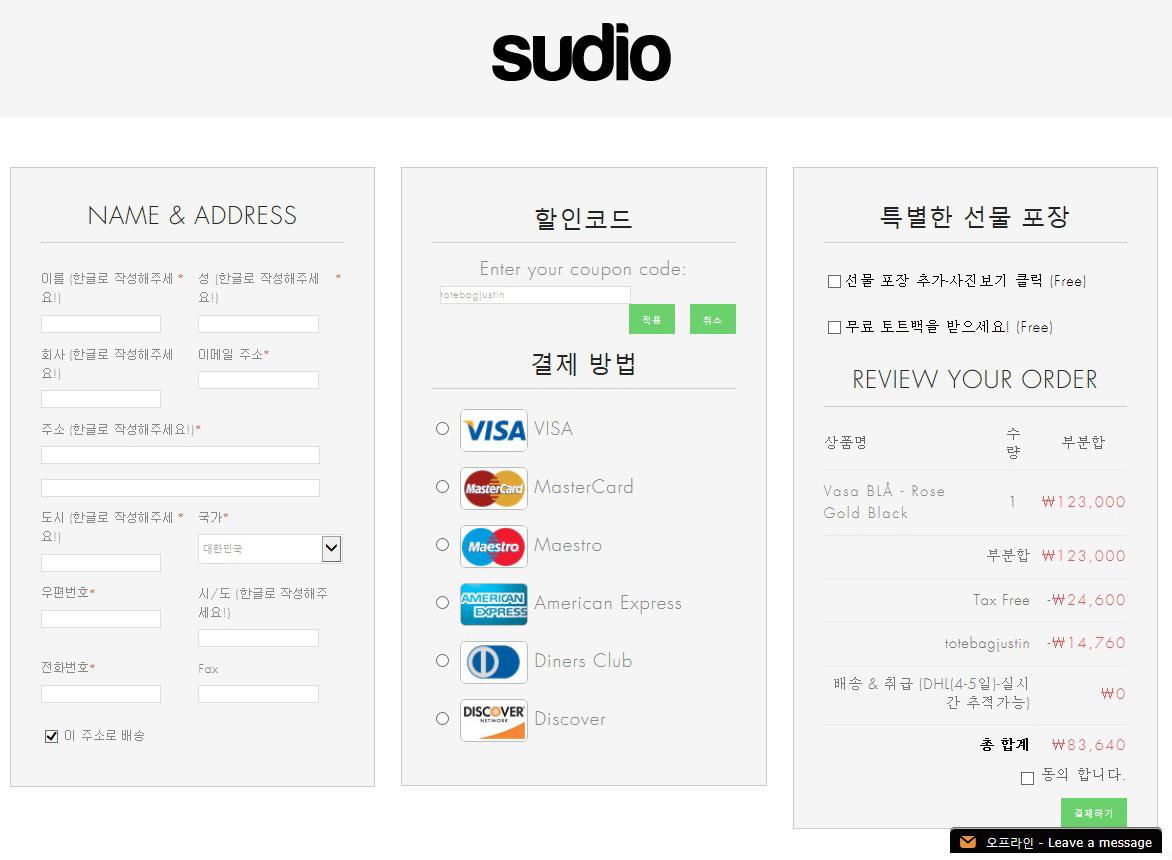Image resolution: width=1172 pixels, height=860 pixels.
Task: Click the 할인코드 heading
Action: (583, 218)
